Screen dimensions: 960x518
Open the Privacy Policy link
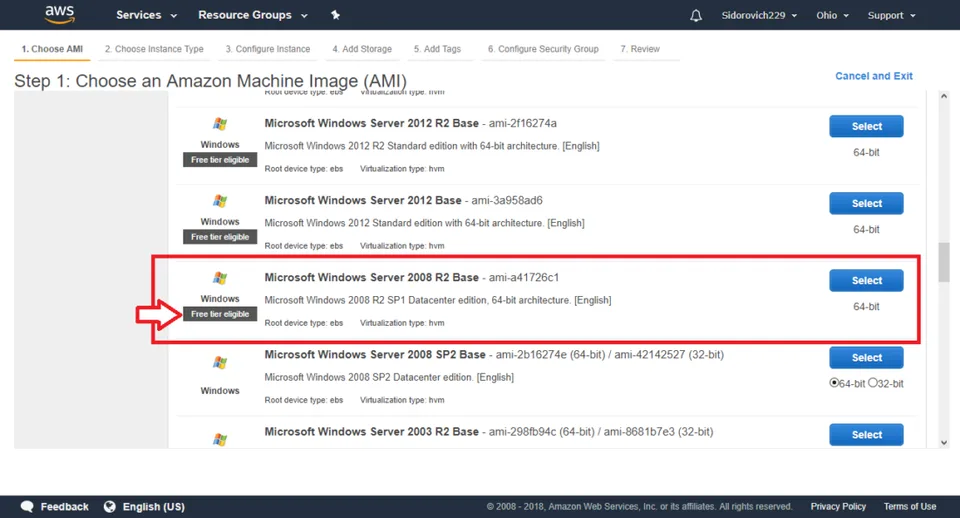coord(838,506)
